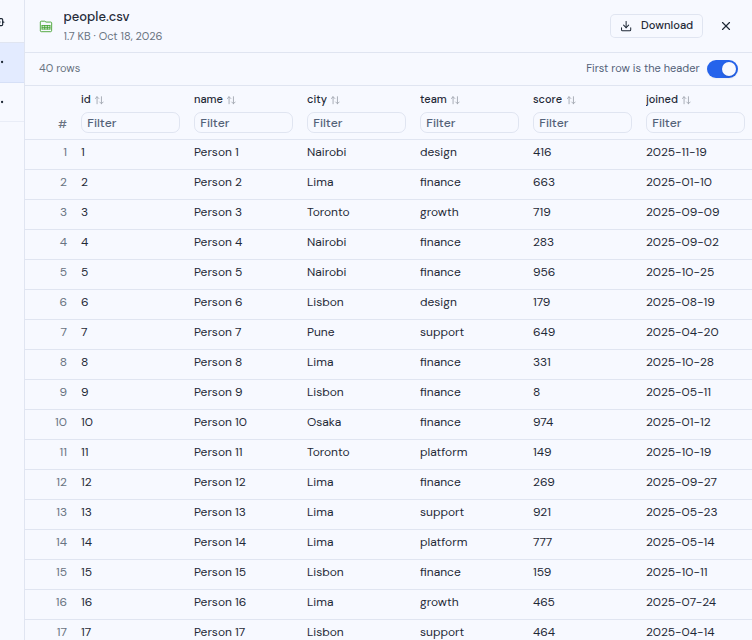This screenshot has width=752, height=640.
Task: Click the '1.7 KB · Oct 18, 2026' info
Action: [113, 36]
